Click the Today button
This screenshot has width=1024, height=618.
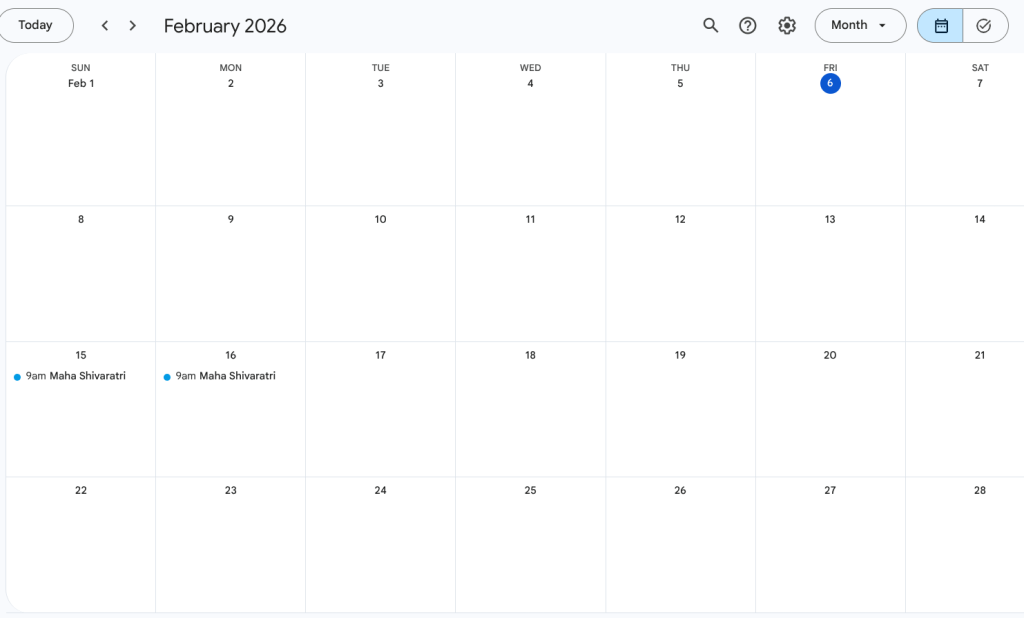tap(36, 26)
